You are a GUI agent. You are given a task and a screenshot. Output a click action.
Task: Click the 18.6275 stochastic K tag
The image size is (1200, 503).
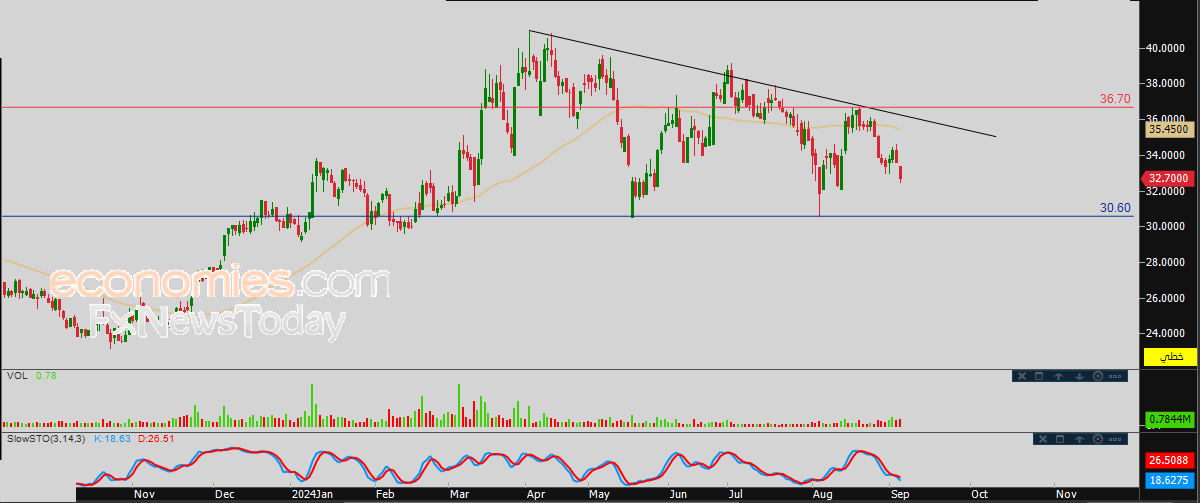(x=1168, y=481)
